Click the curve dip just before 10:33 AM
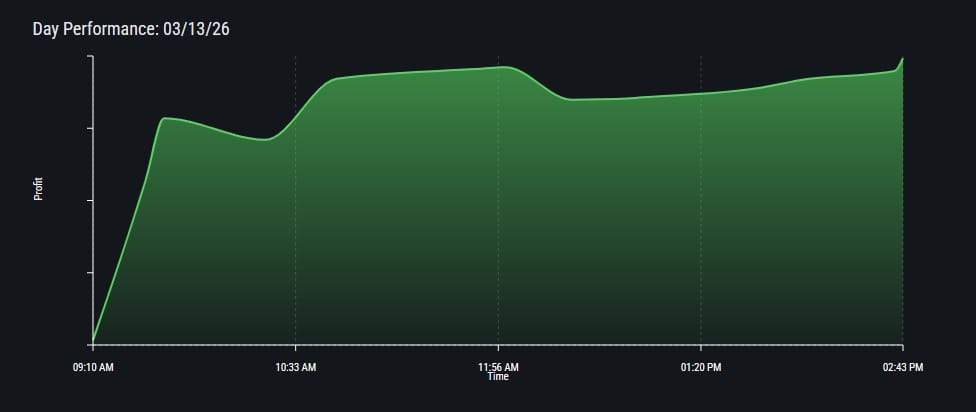This screenshot has height=412, width=976. point(265,140)
